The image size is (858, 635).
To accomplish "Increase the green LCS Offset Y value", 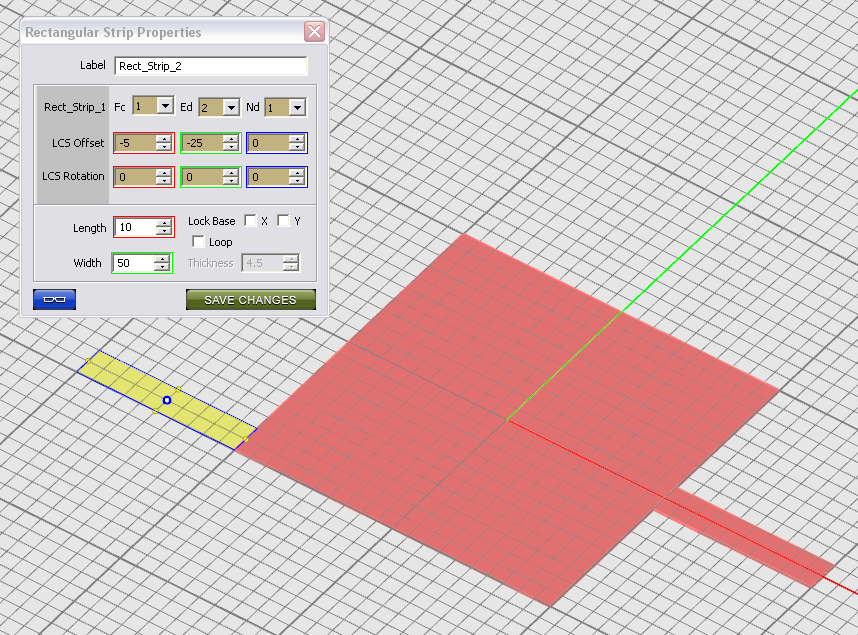I will (x=230, y=139).
